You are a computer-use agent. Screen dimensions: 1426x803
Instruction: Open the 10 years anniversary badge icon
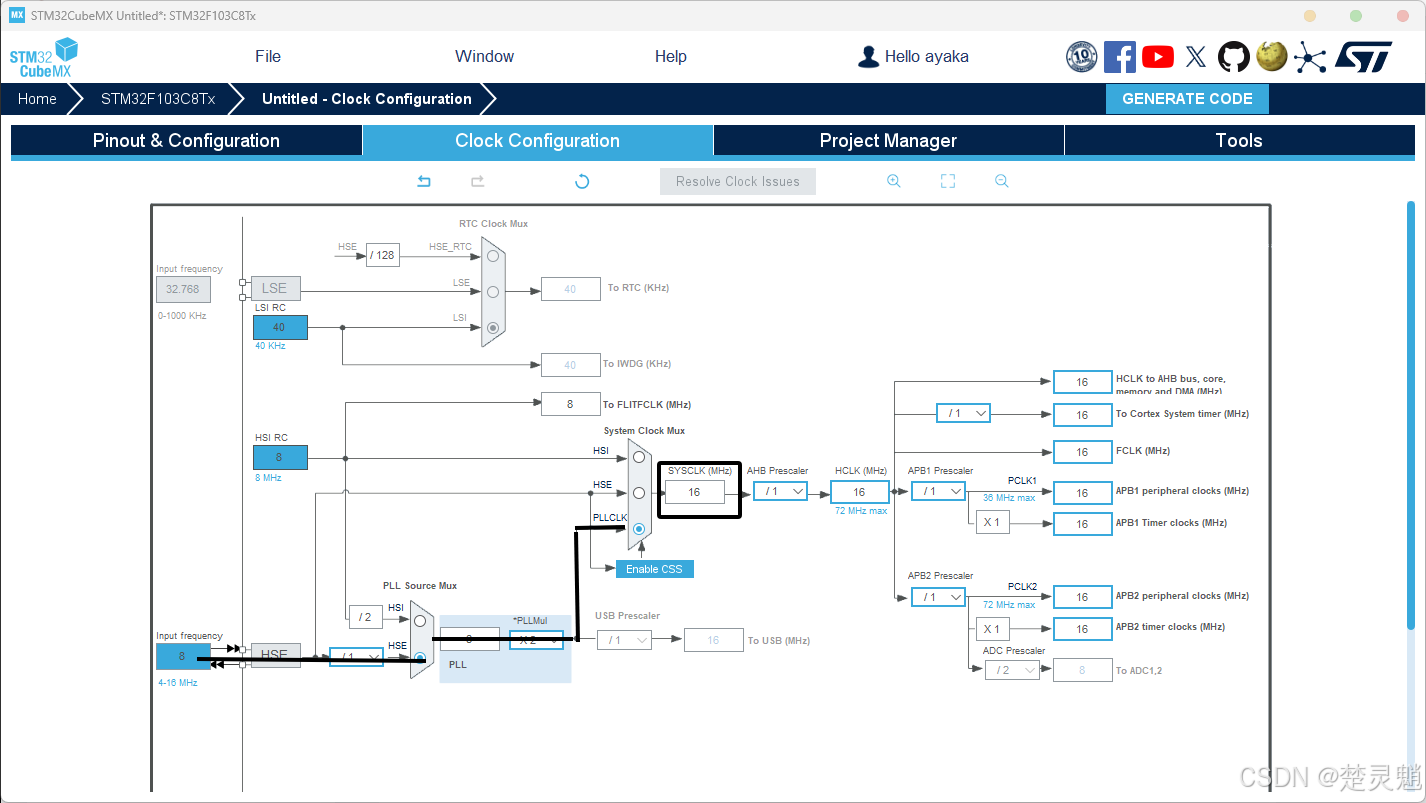coord(1082,57)
